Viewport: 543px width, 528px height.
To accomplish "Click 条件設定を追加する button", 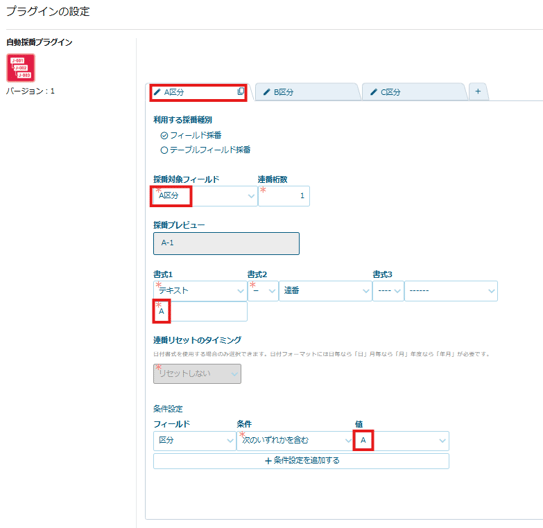I will (x=301, y=461).
